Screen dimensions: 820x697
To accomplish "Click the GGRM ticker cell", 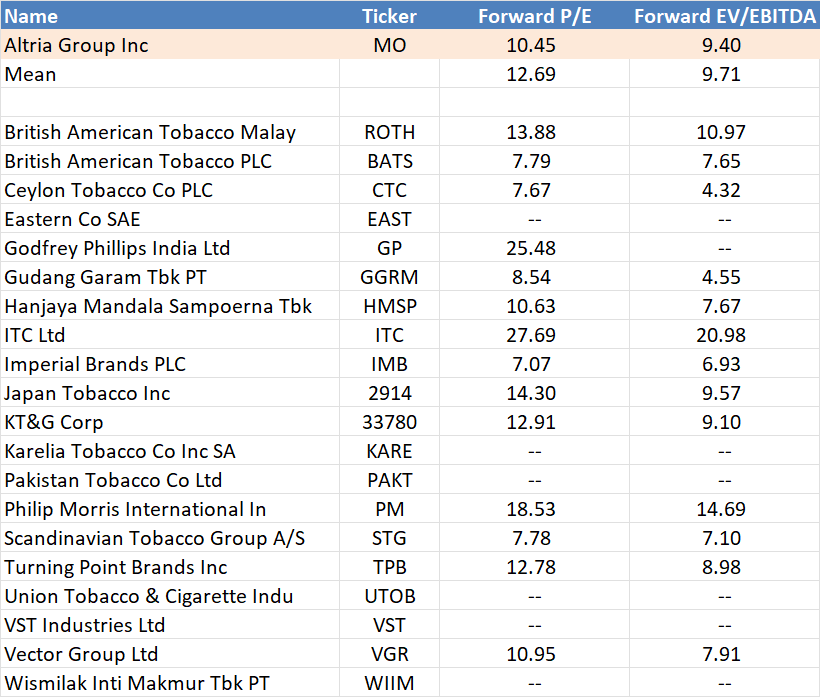I will point(390,277).
